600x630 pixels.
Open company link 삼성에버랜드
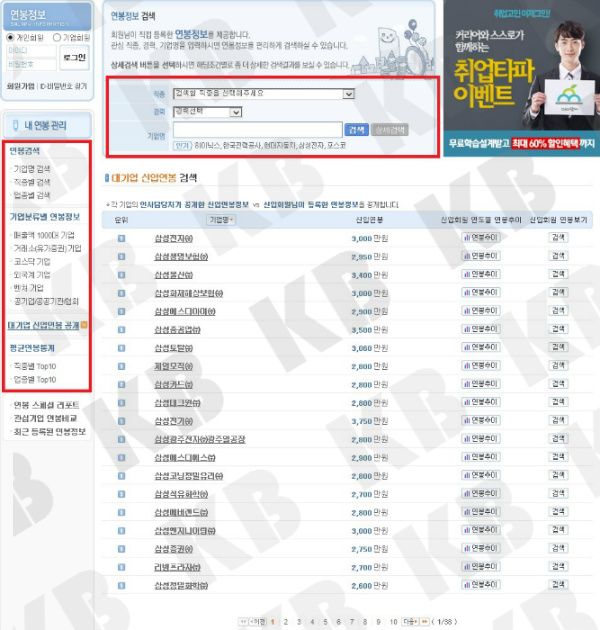coord(181,513)
